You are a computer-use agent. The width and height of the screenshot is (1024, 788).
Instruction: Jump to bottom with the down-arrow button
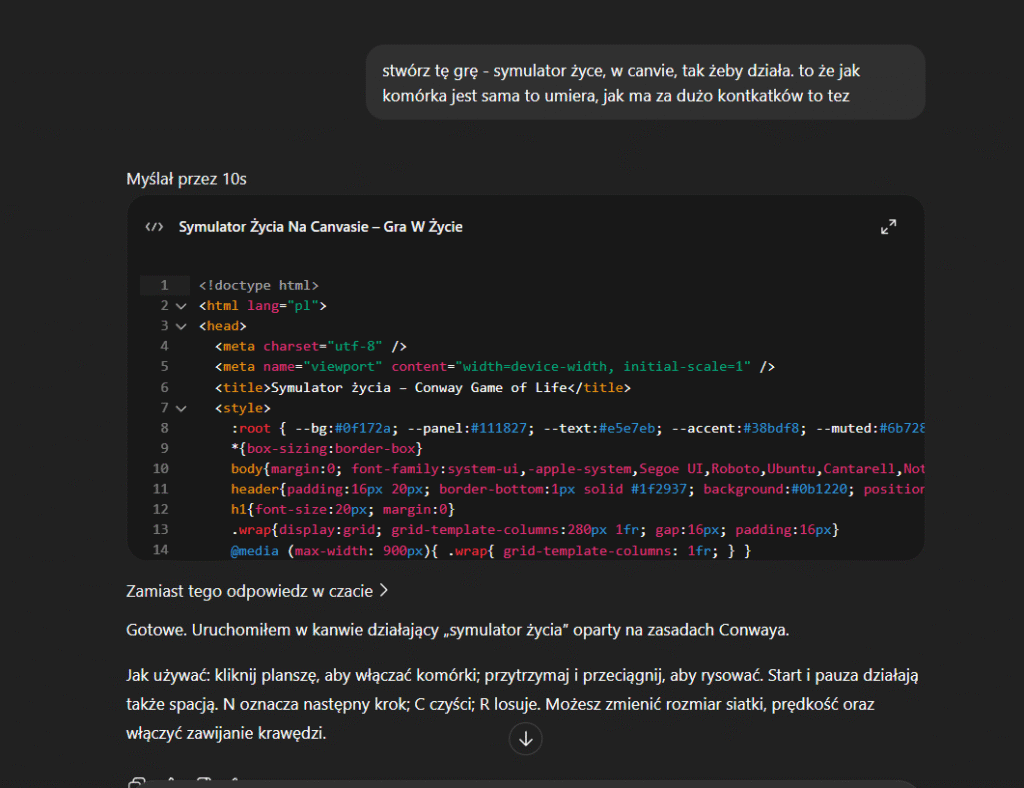[526, 738]
